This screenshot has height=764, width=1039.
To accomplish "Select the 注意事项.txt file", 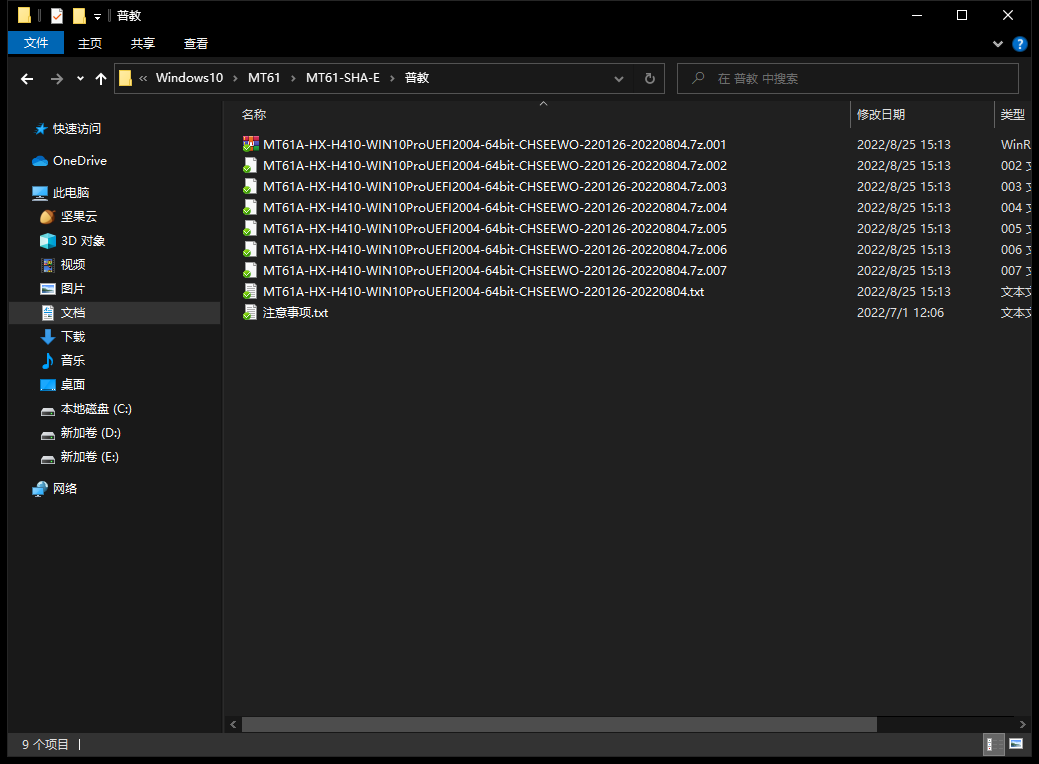I will [x=296, y=313].
